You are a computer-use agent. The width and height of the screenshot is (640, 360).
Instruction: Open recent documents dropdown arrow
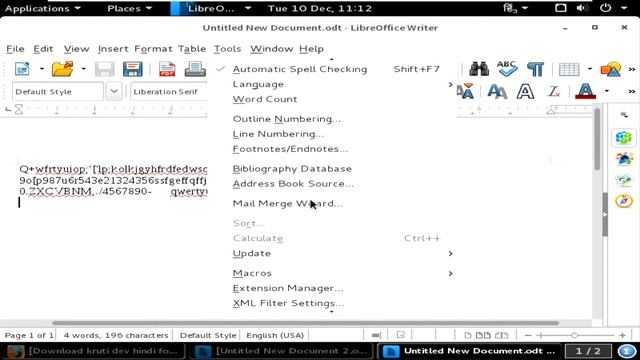83,69
